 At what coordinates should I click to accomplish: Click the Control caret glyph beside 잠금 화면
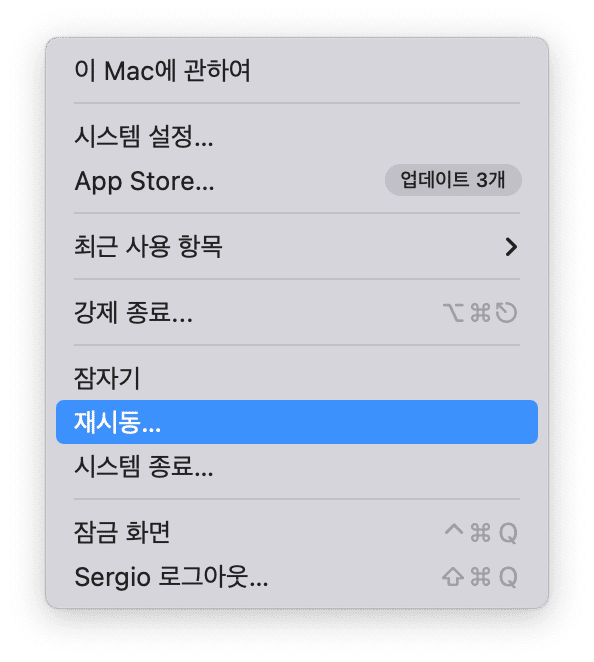click(454, 529)
